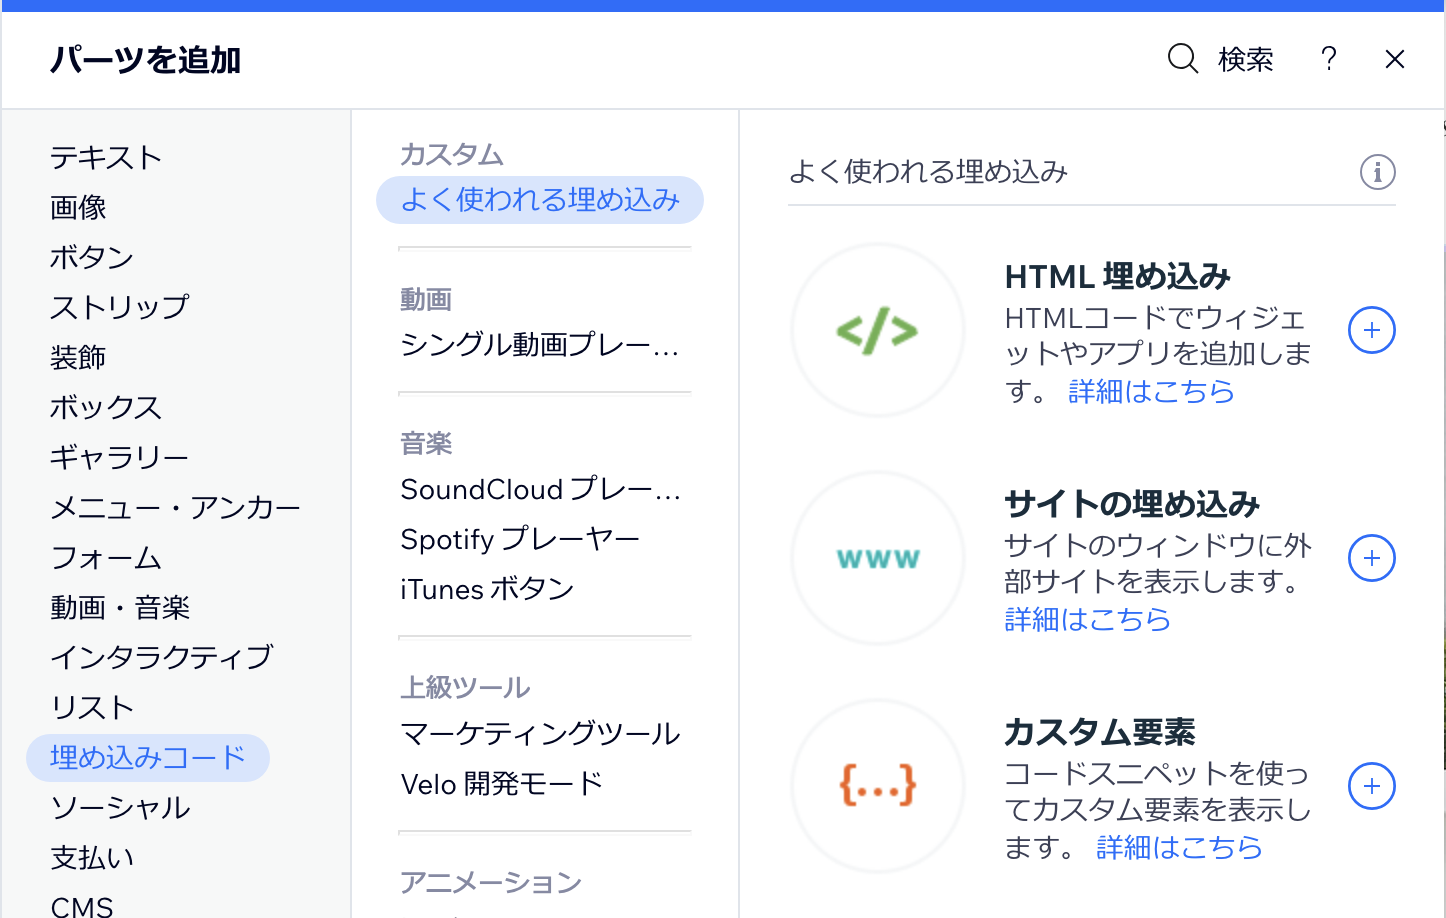Viewport: 1446px width, 918px height.
Task: Click the green HTML code icon thumbnail
Action: point(877,330)
